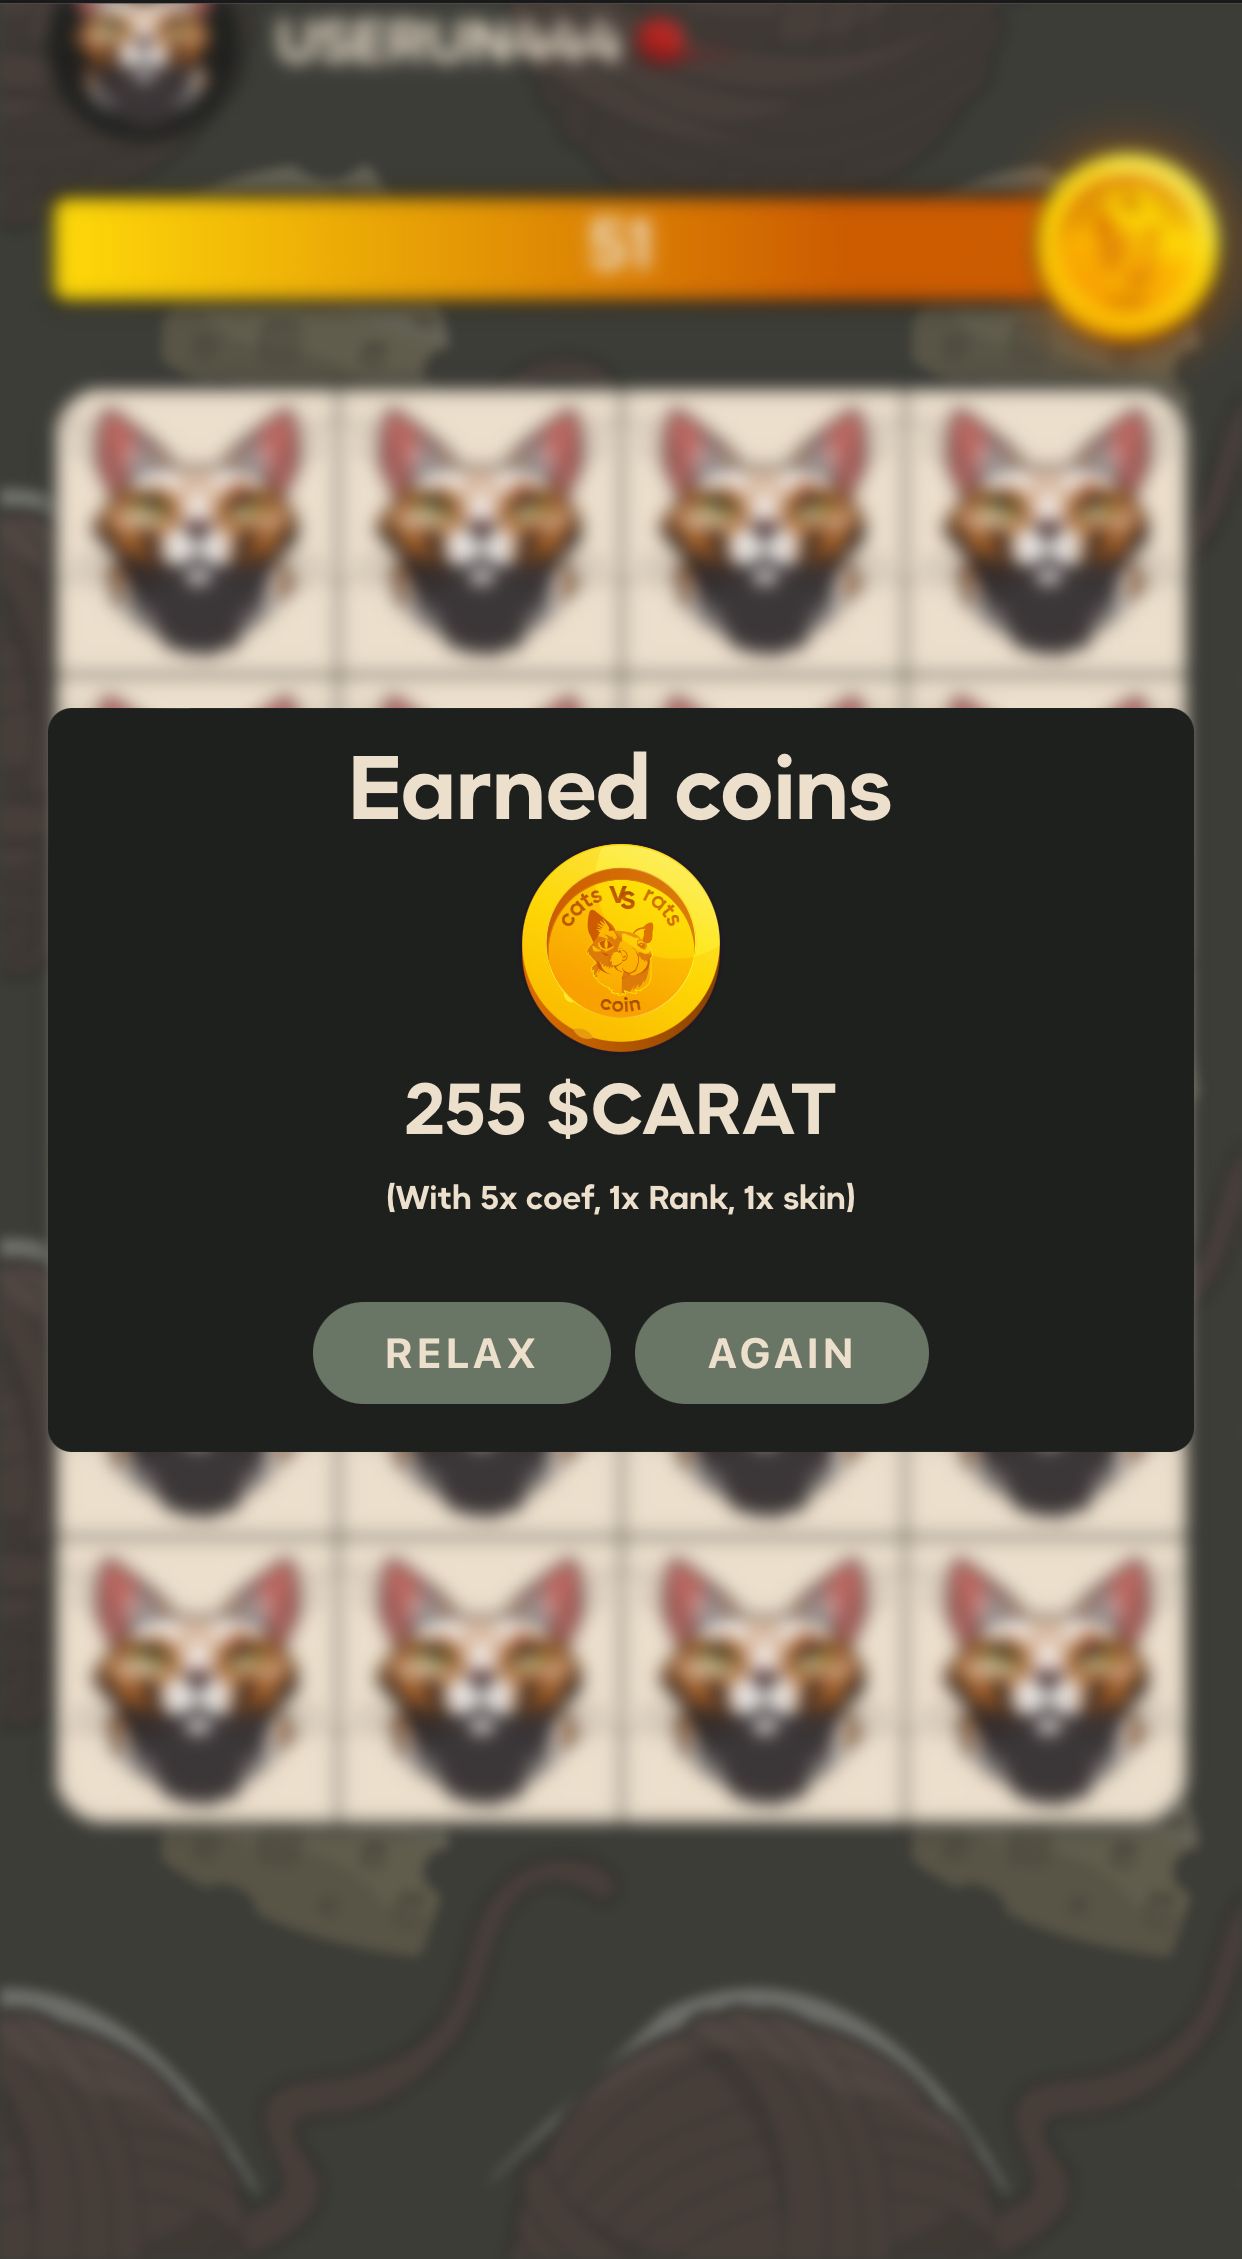1242x2259 pixels.
Task: Click the cats vs rats coin in dialog
Action: tap(621, 947)
